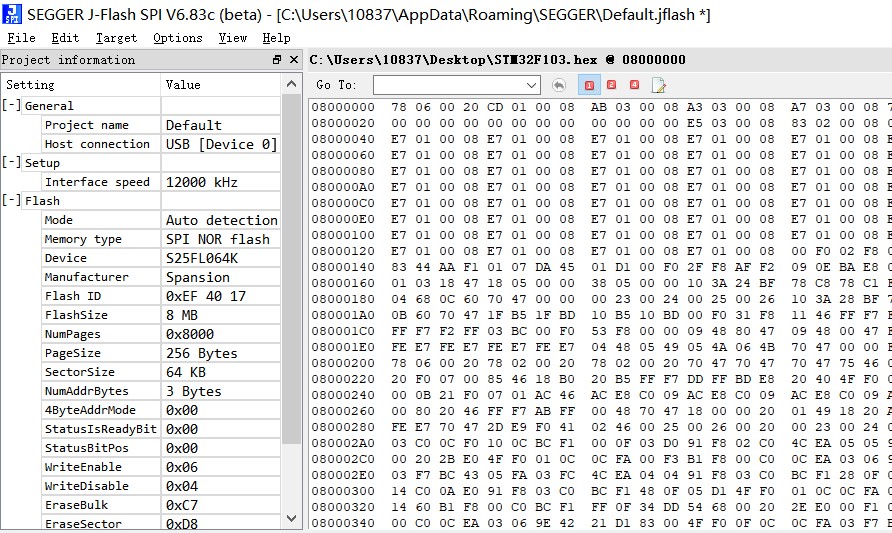Image resolution: width=892 pixels, height=533 pixels.
Task: Click the project panel scroll-down arrow
Action: (x=291, y=518)
